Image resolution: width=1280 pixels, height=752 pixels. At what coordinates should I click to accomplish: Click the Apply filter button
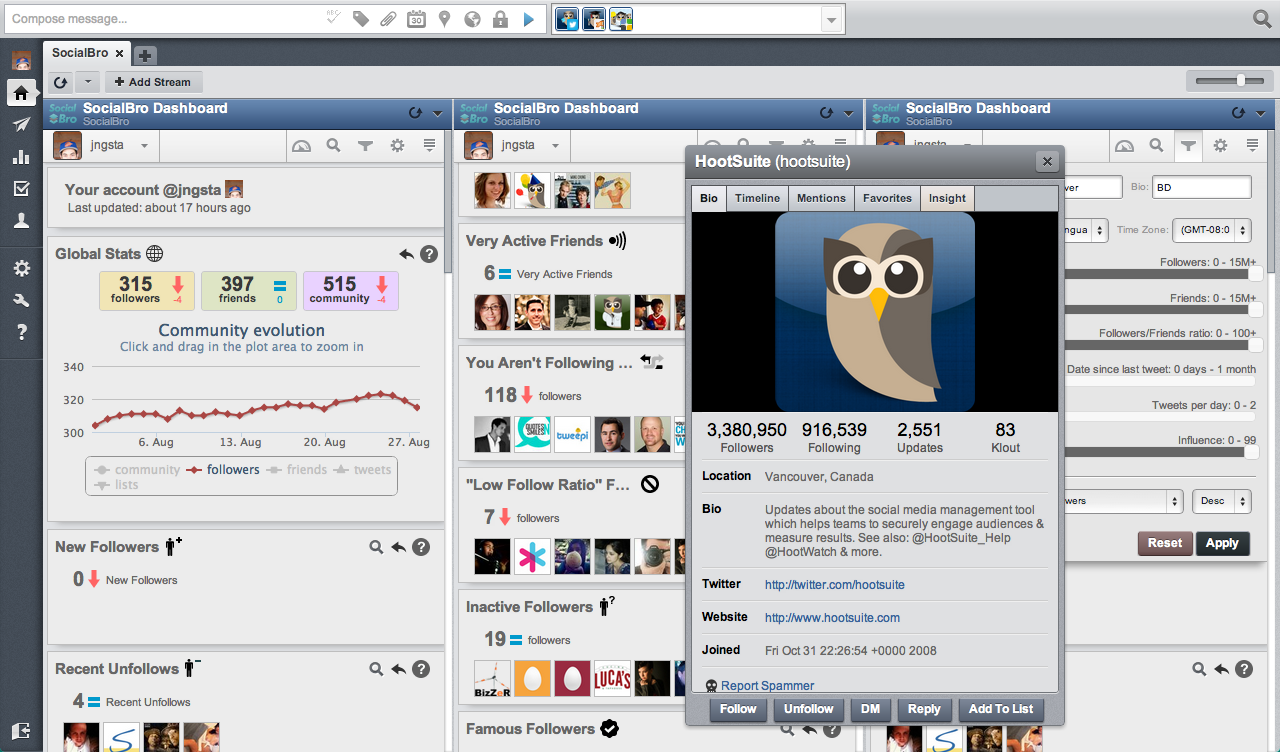point(1222,543)
